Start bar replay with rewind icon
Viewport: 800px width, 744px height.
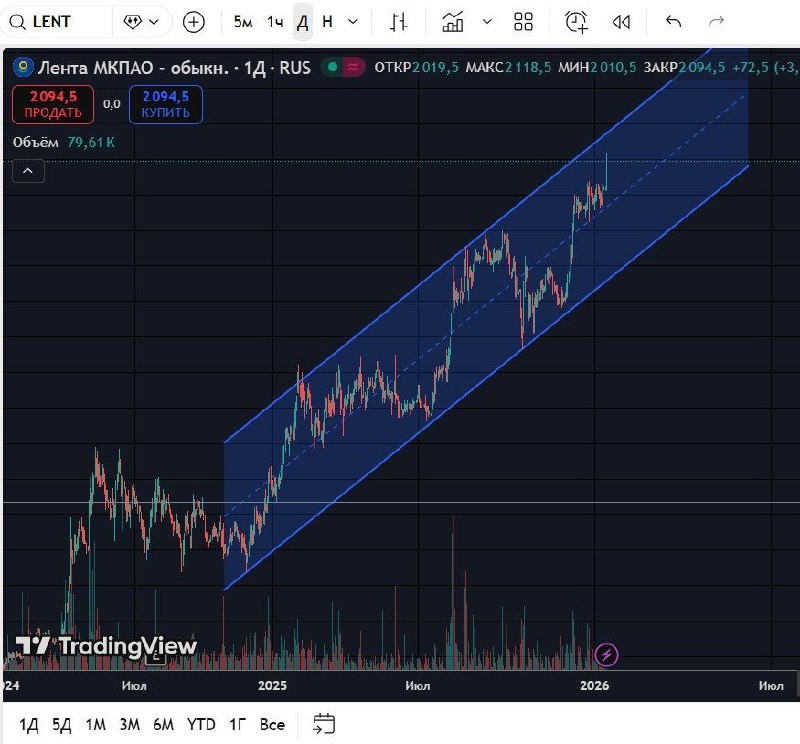click(x=621, y=21)
